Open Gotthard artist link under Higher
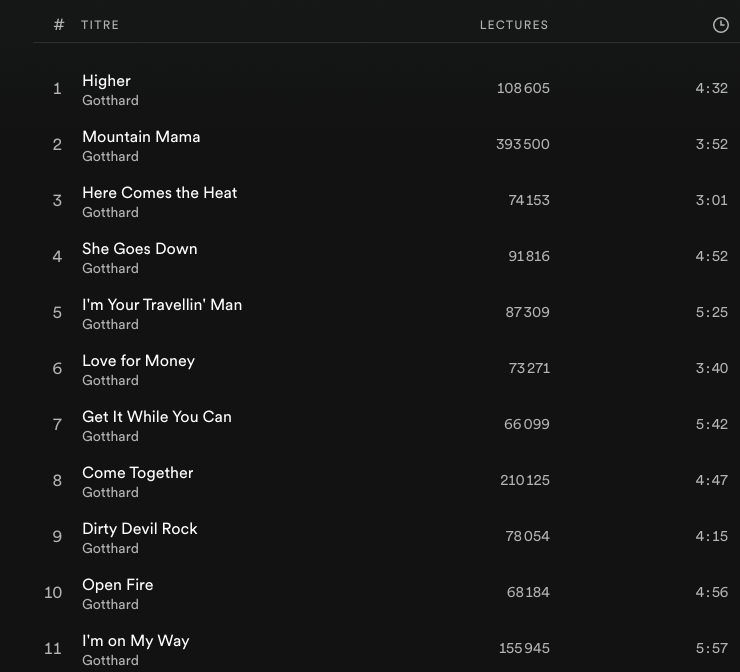This screenshot has width=740, height=672. [111, 101]
